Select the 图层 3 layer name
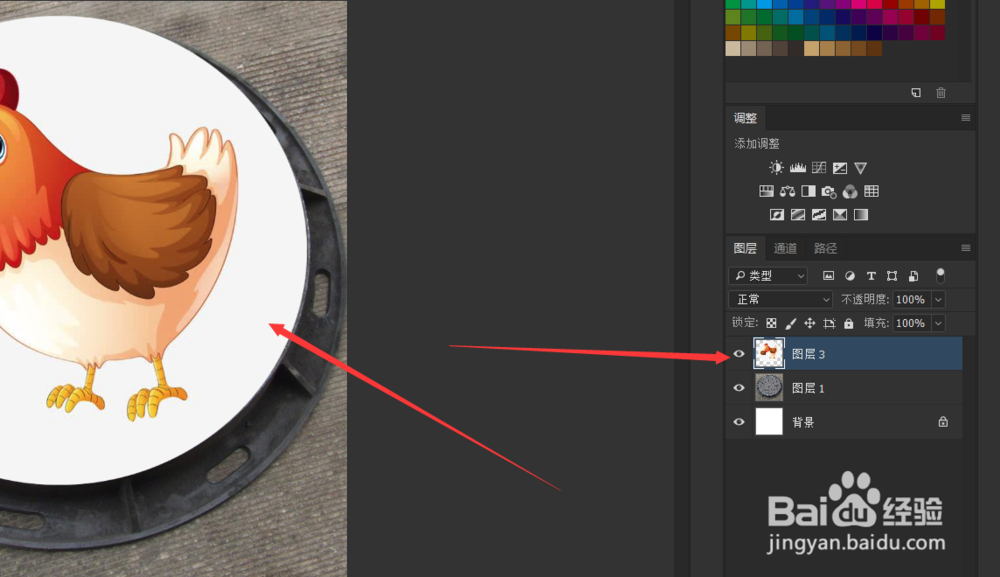Image resolution: width=1000 pixels, height=577 pixels. tap(808, 354)
